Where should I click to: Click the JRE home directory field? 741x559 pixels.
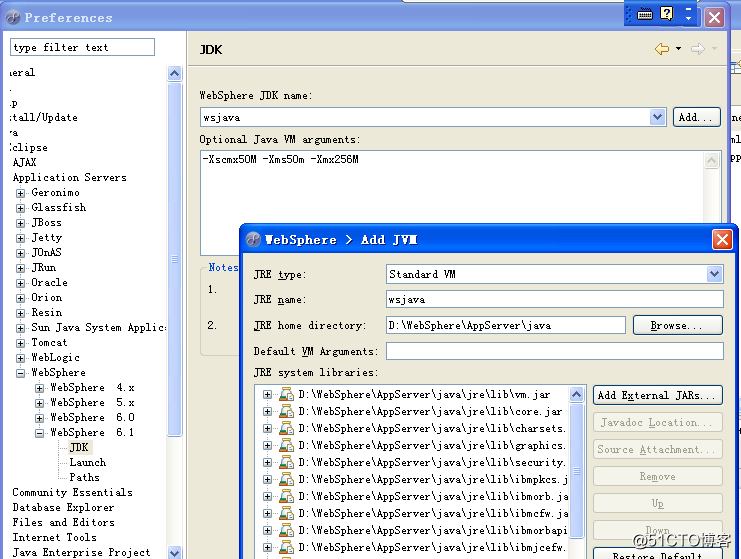[x=506, y=325]
